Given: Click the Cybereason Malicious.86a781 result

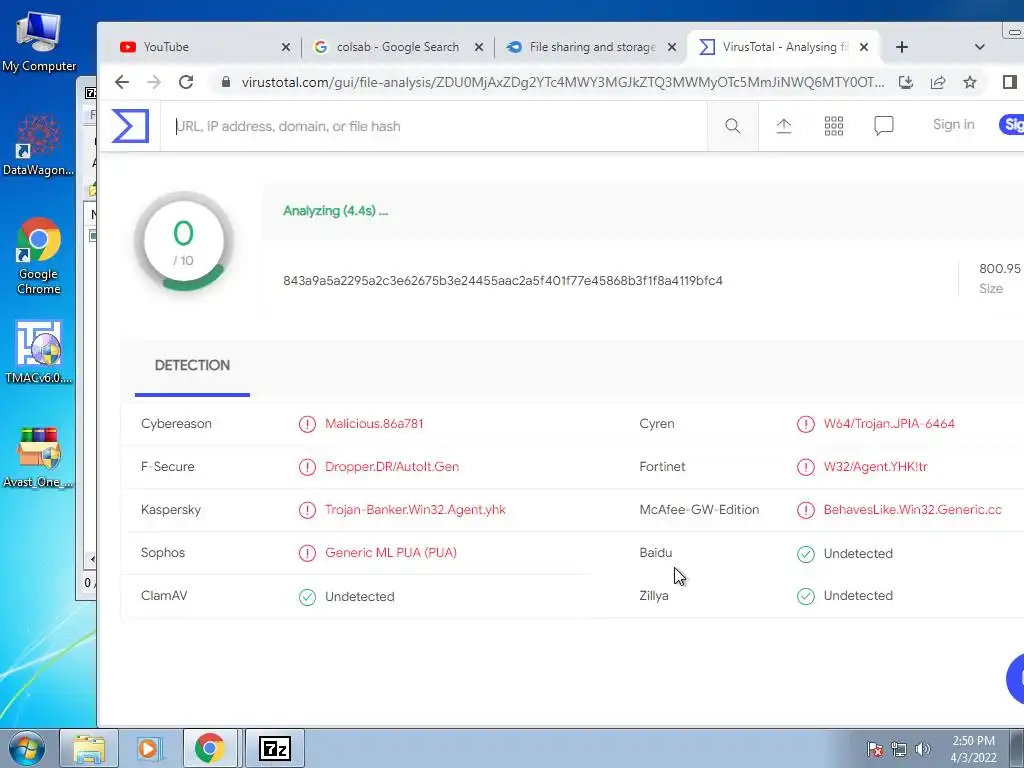Looking at the screenshot, I should pyautogui.click(x=374, y=424).
